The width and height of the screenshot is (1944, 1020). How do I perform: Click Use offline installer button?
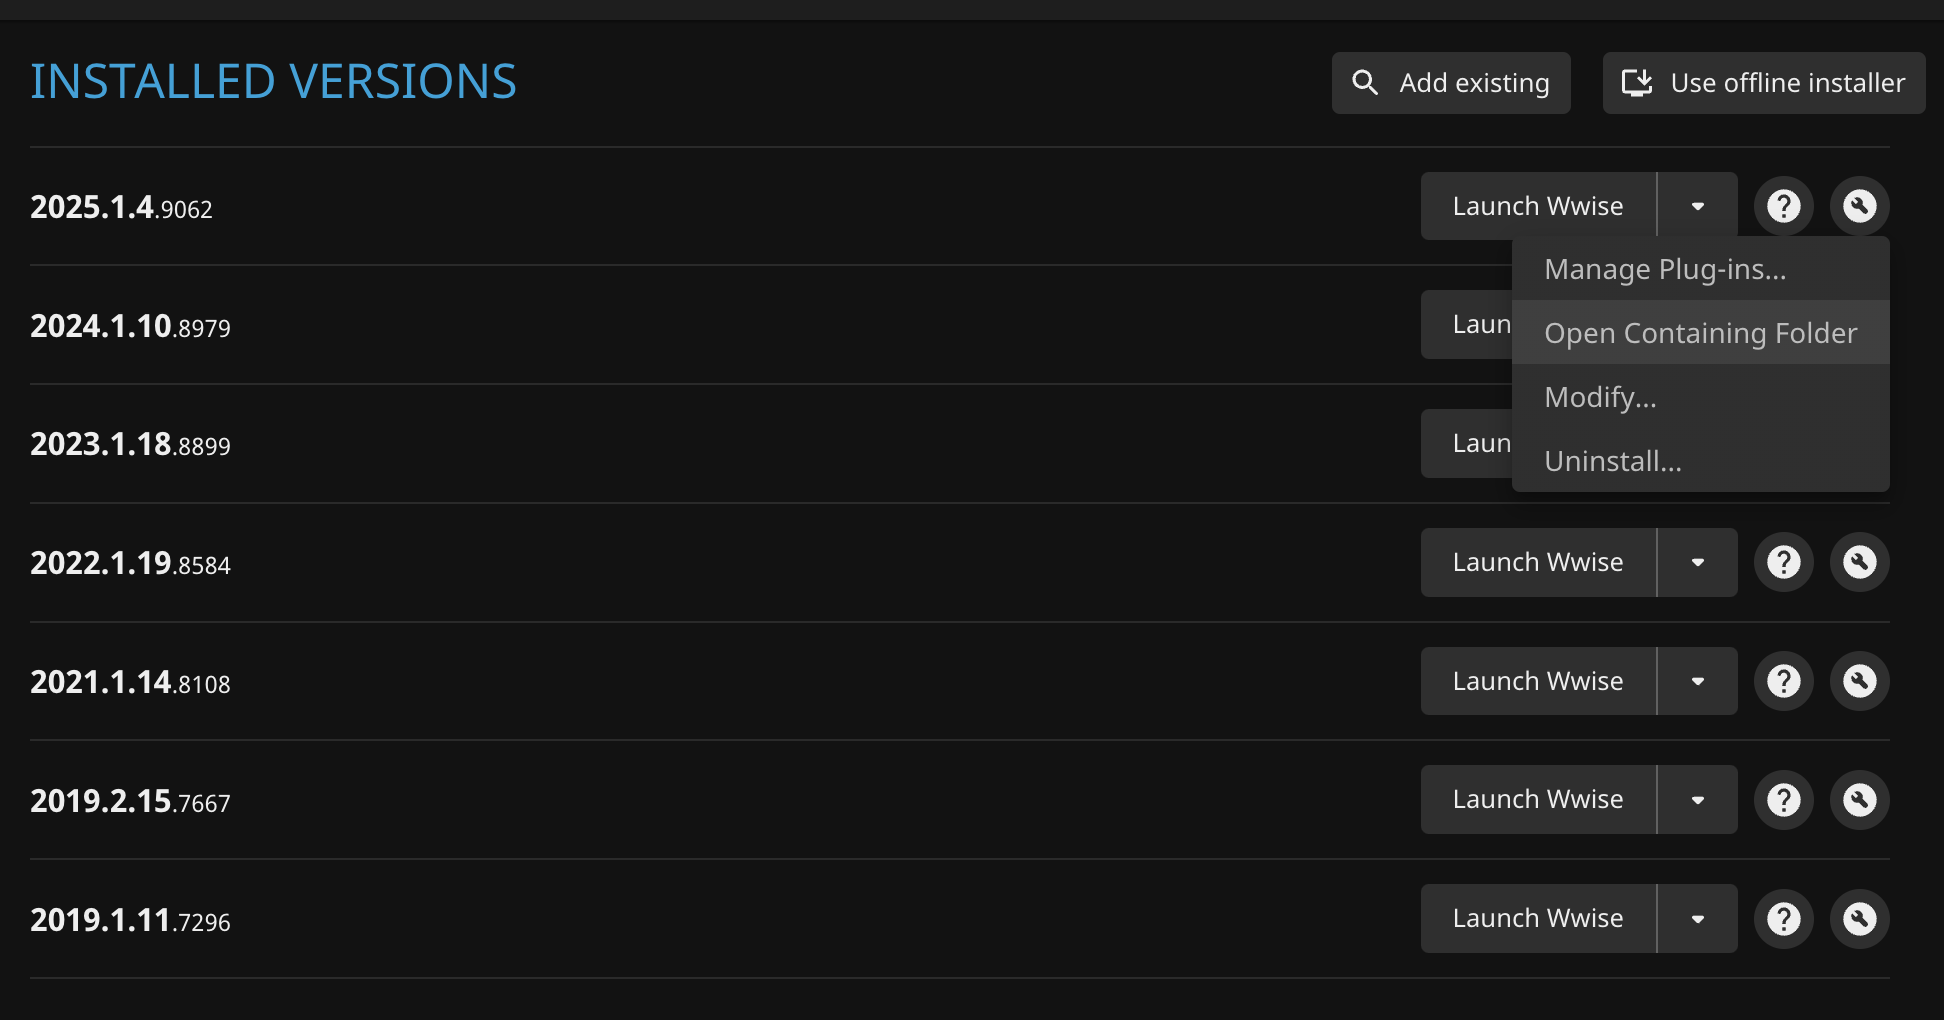[1764, 83]
